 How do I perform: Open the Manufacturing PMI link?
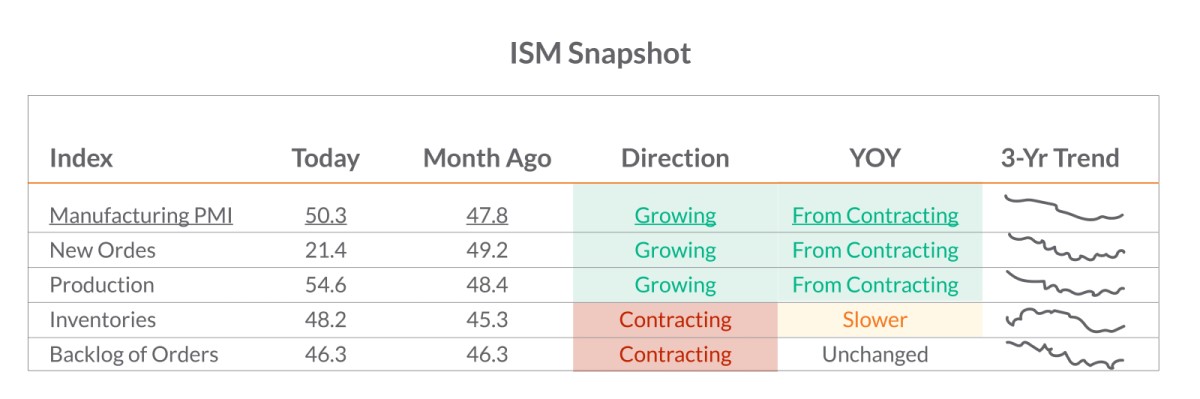point(141,215)
